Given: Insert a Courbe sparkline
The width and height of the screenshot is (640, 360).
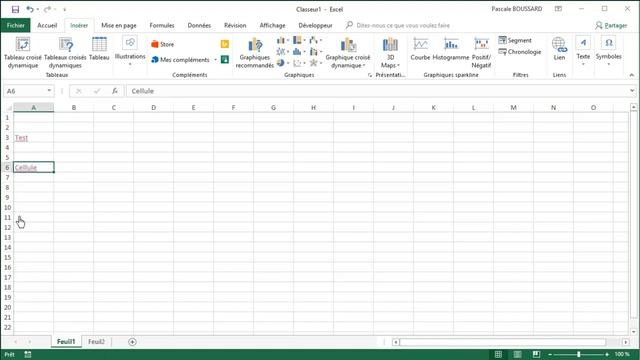Looking at the screenshot, I should tap(420, 49).
